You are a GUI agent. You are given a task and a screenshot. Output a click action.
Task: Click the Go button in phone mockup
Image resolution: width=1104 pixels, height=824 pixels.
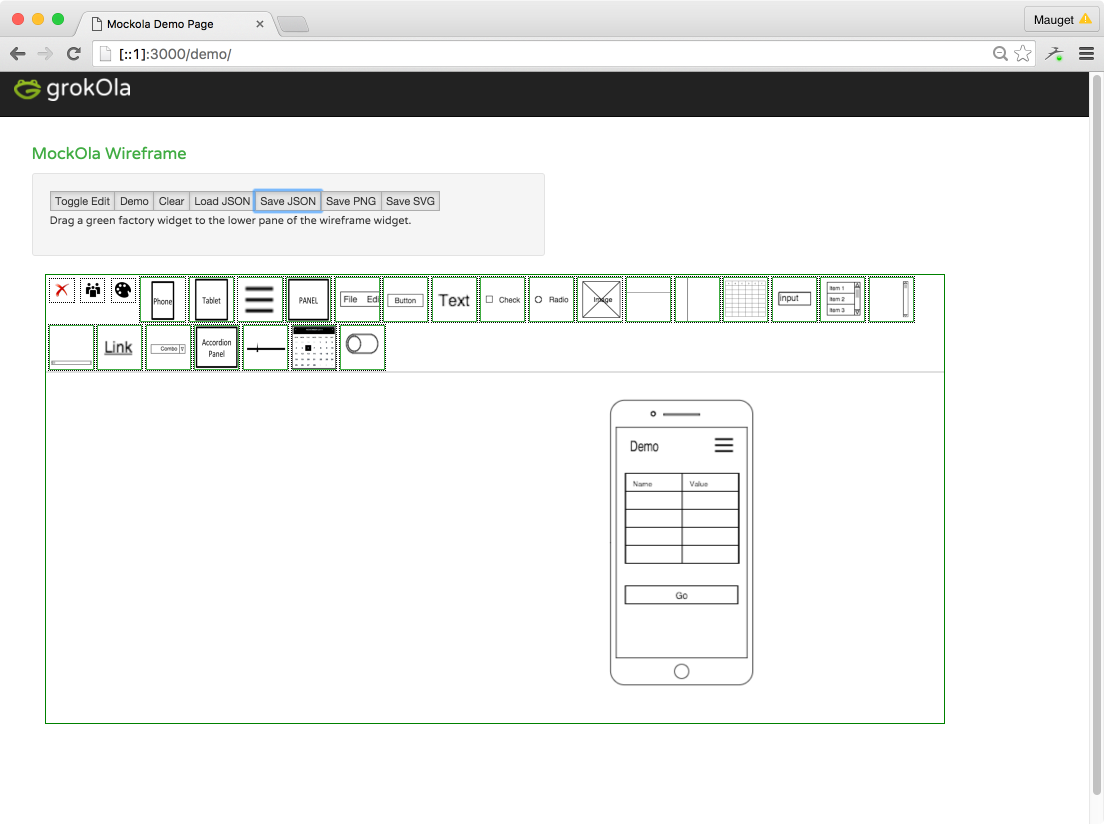[x=682, y=595]
